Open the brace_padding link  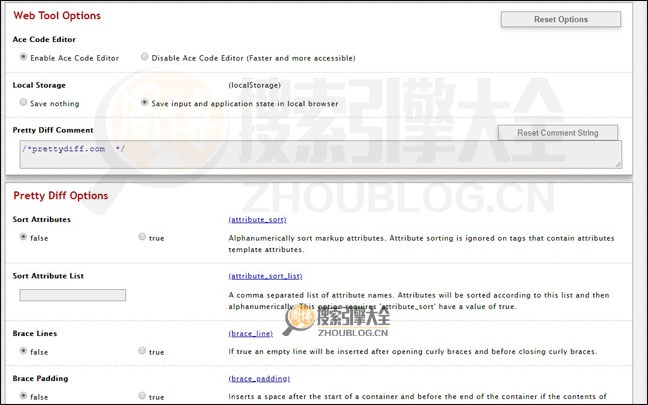click(x=259, y=379)
